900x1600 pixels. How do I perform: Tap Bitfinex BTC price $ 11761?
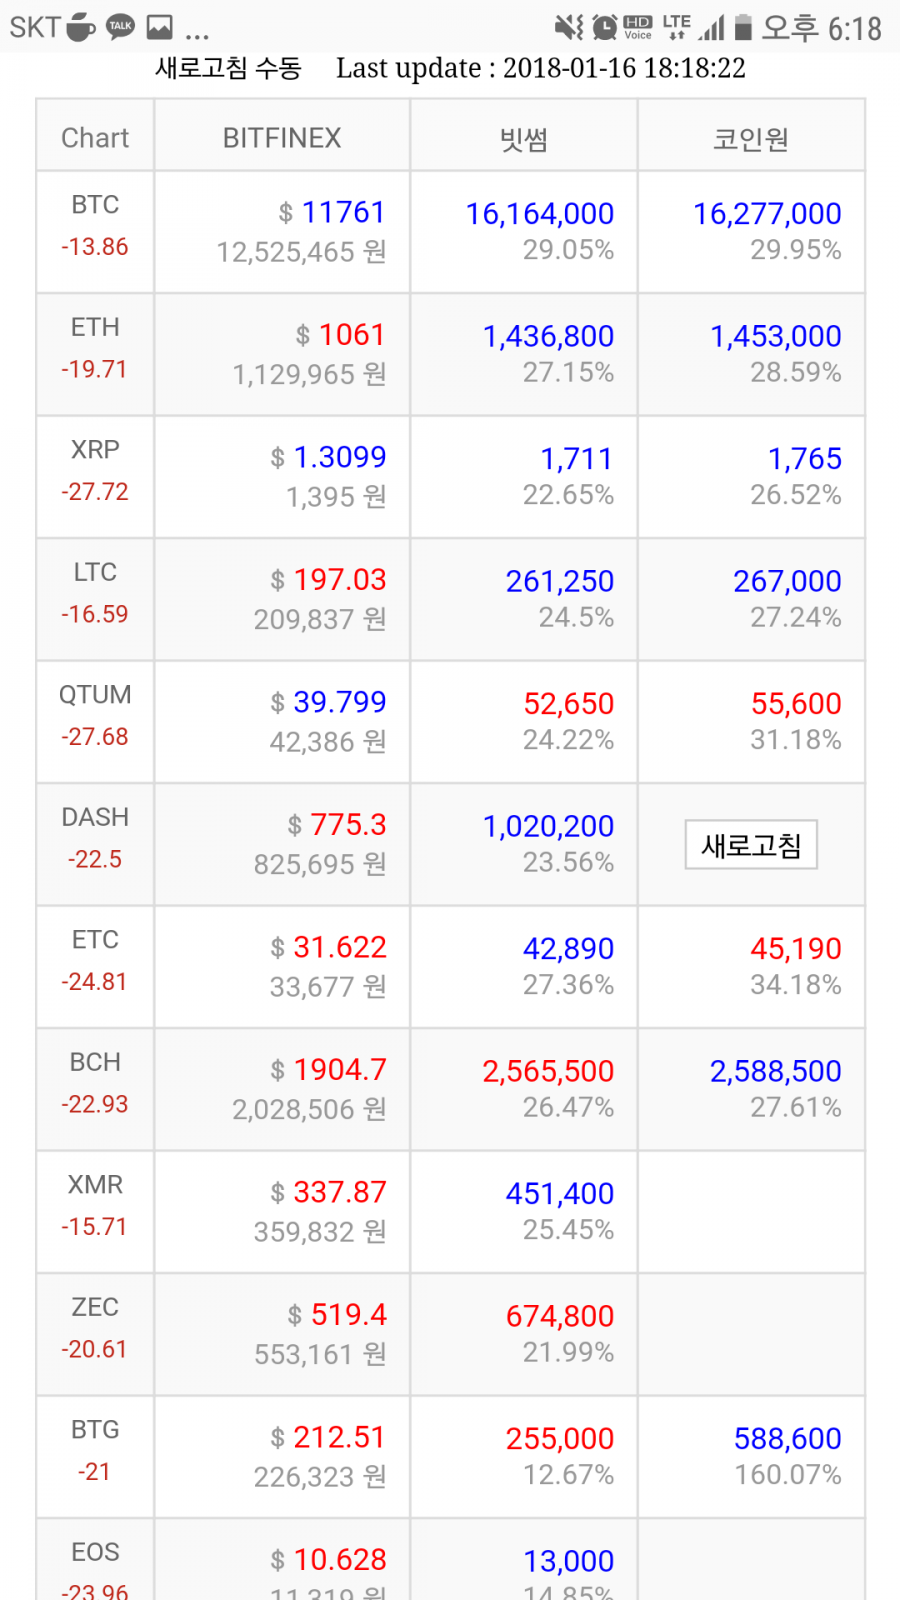[332, 212]
